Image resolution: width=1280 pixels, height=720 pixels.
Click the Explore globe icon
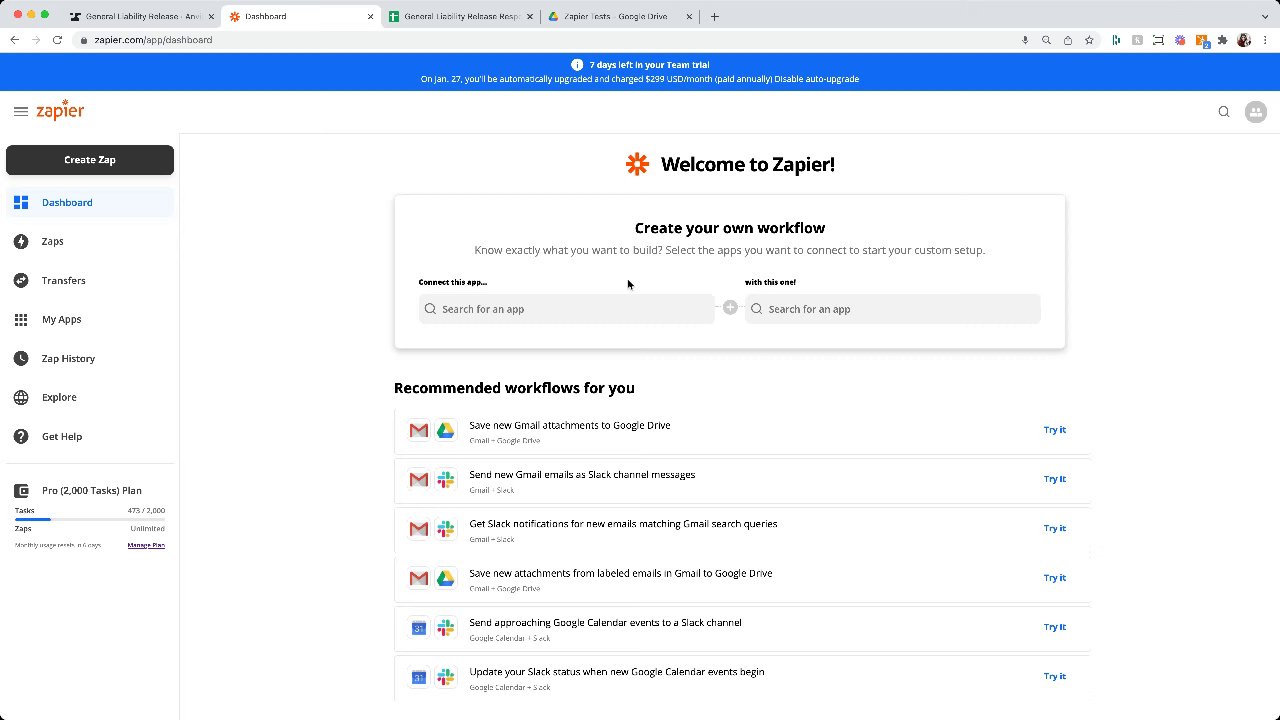click(x=21, y=397)
